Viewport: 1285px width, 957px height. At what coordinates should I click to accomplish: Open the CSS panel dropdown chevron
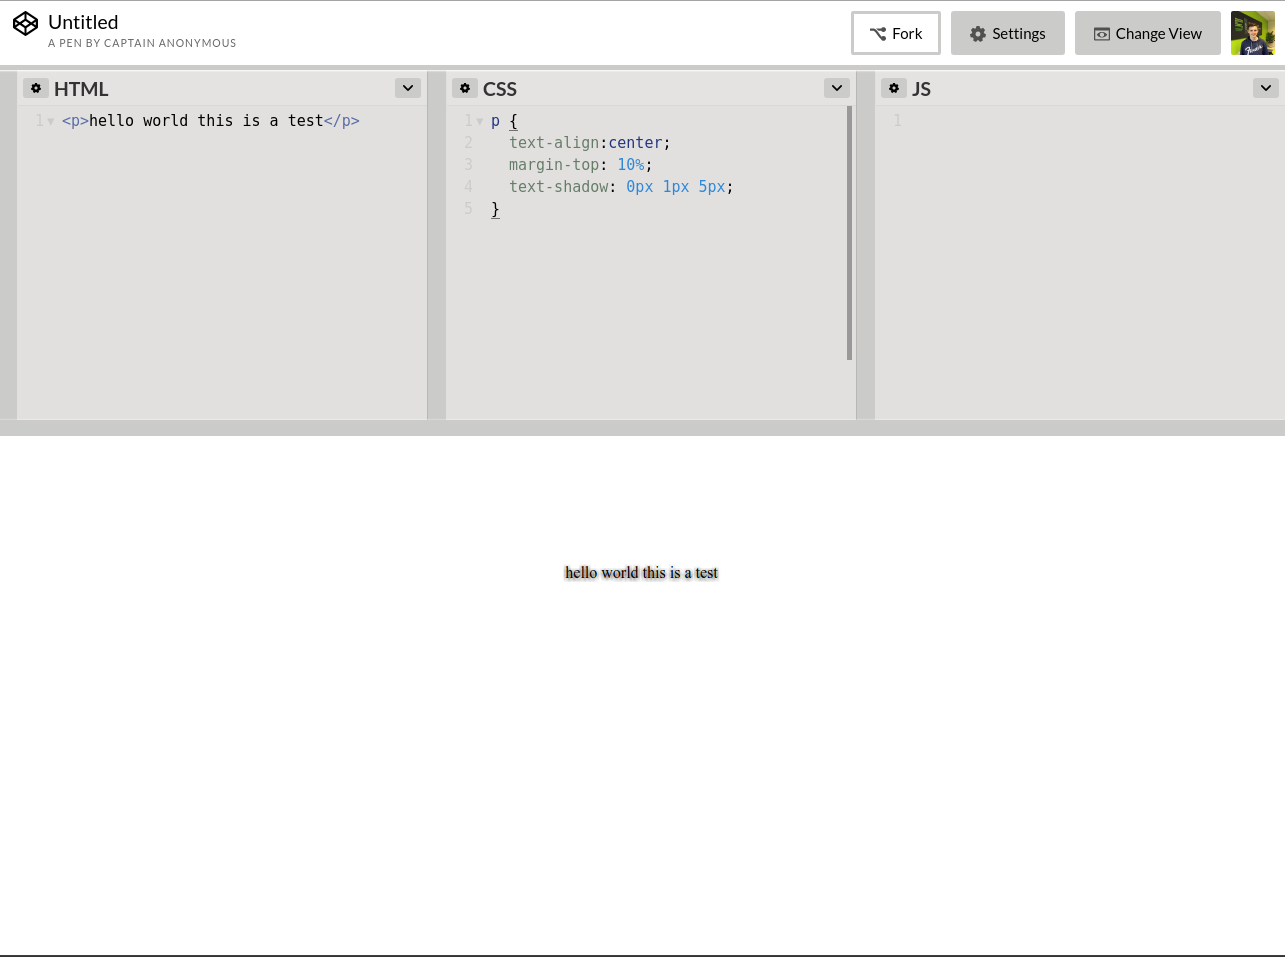tap(836, 88)
